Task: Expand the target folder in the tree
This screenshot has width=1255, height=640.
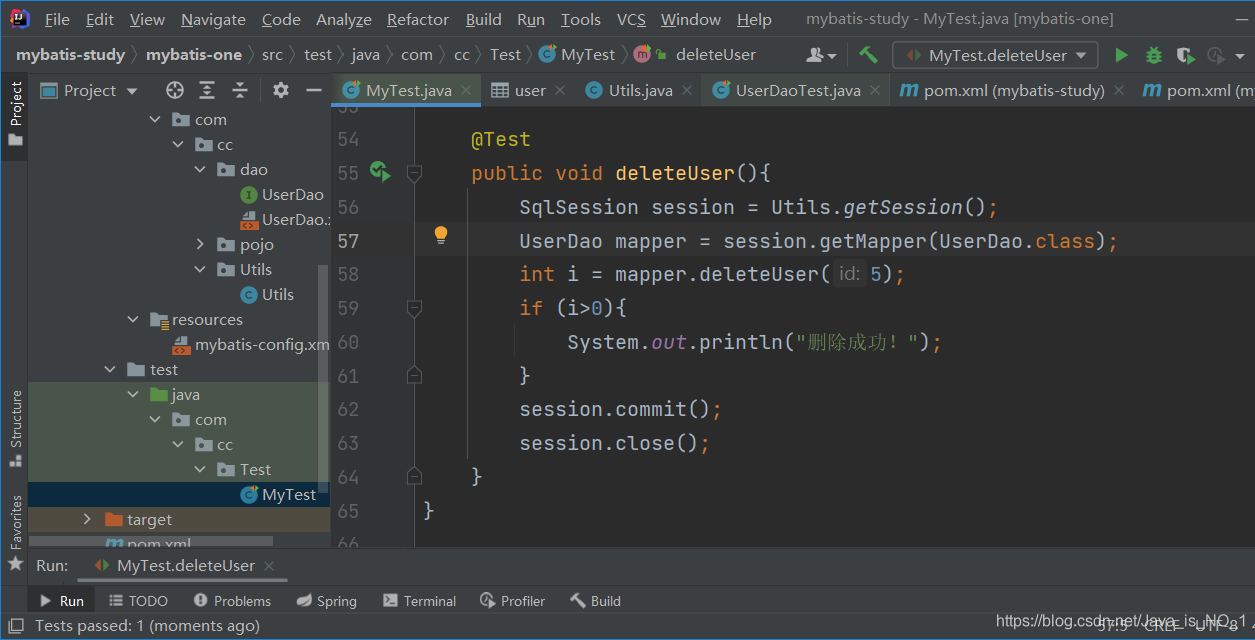Action: click(x=87, y=519)
